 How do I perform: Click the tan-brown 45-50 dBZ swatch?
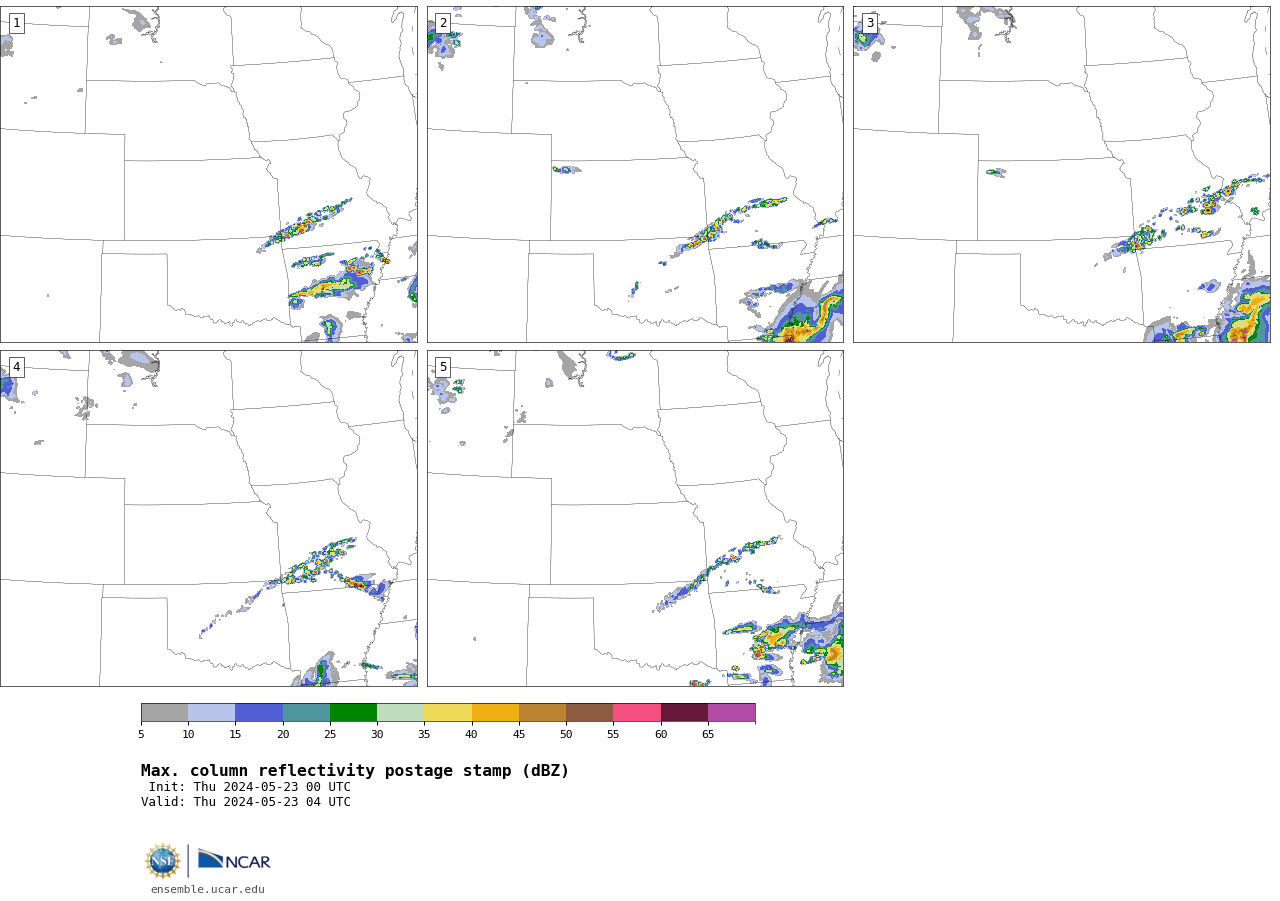pyautogui.click(x=542, y=712)
